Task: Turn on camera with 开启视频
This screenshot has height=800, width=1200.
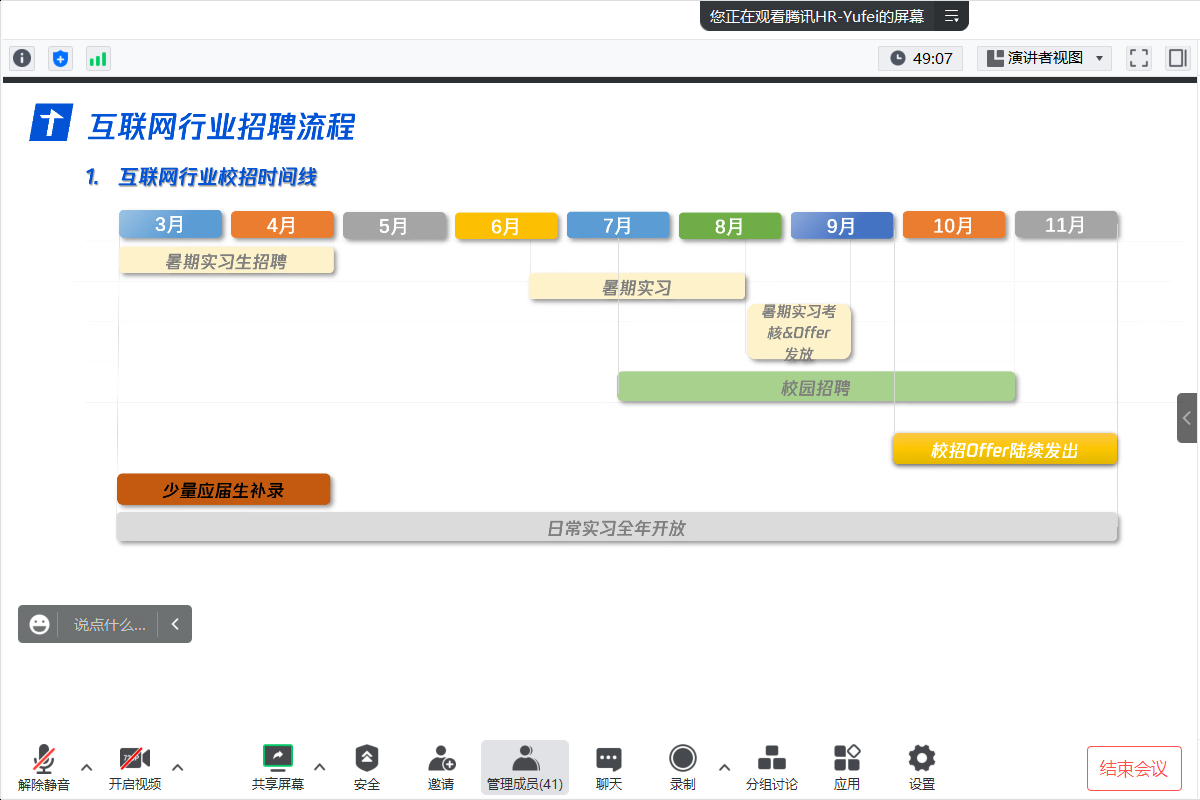Action: coord(135,767)
